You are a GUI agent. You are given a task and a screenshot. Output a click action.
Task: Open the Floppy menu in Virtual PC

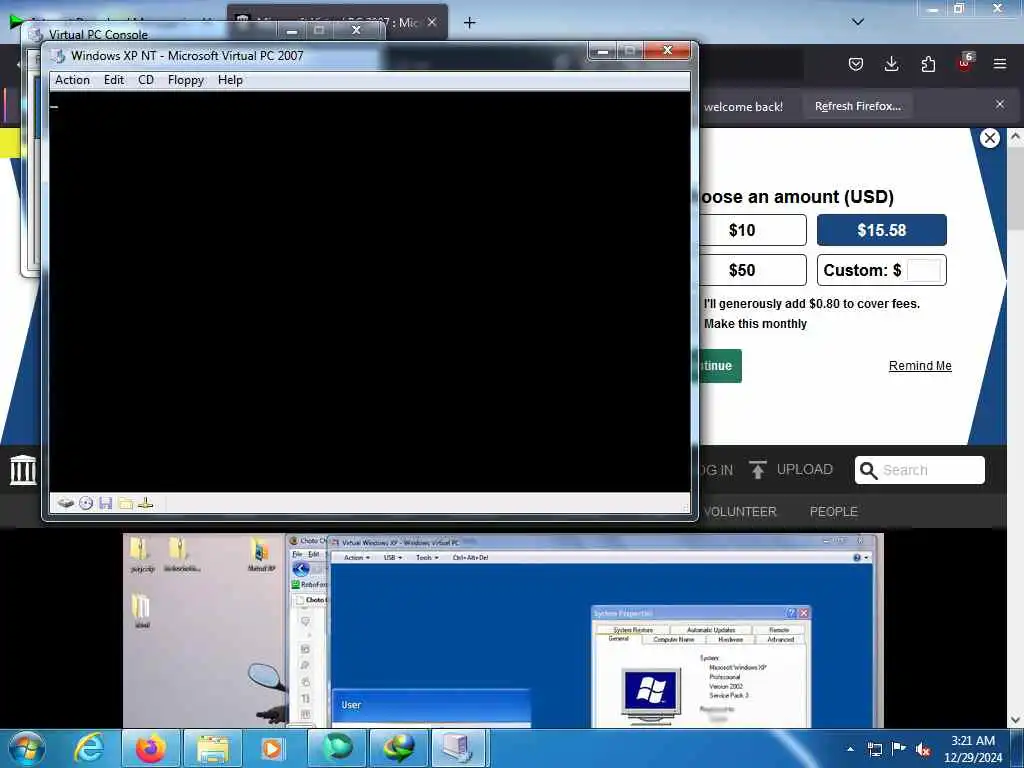pyautogui.click(x=185, y=80)
